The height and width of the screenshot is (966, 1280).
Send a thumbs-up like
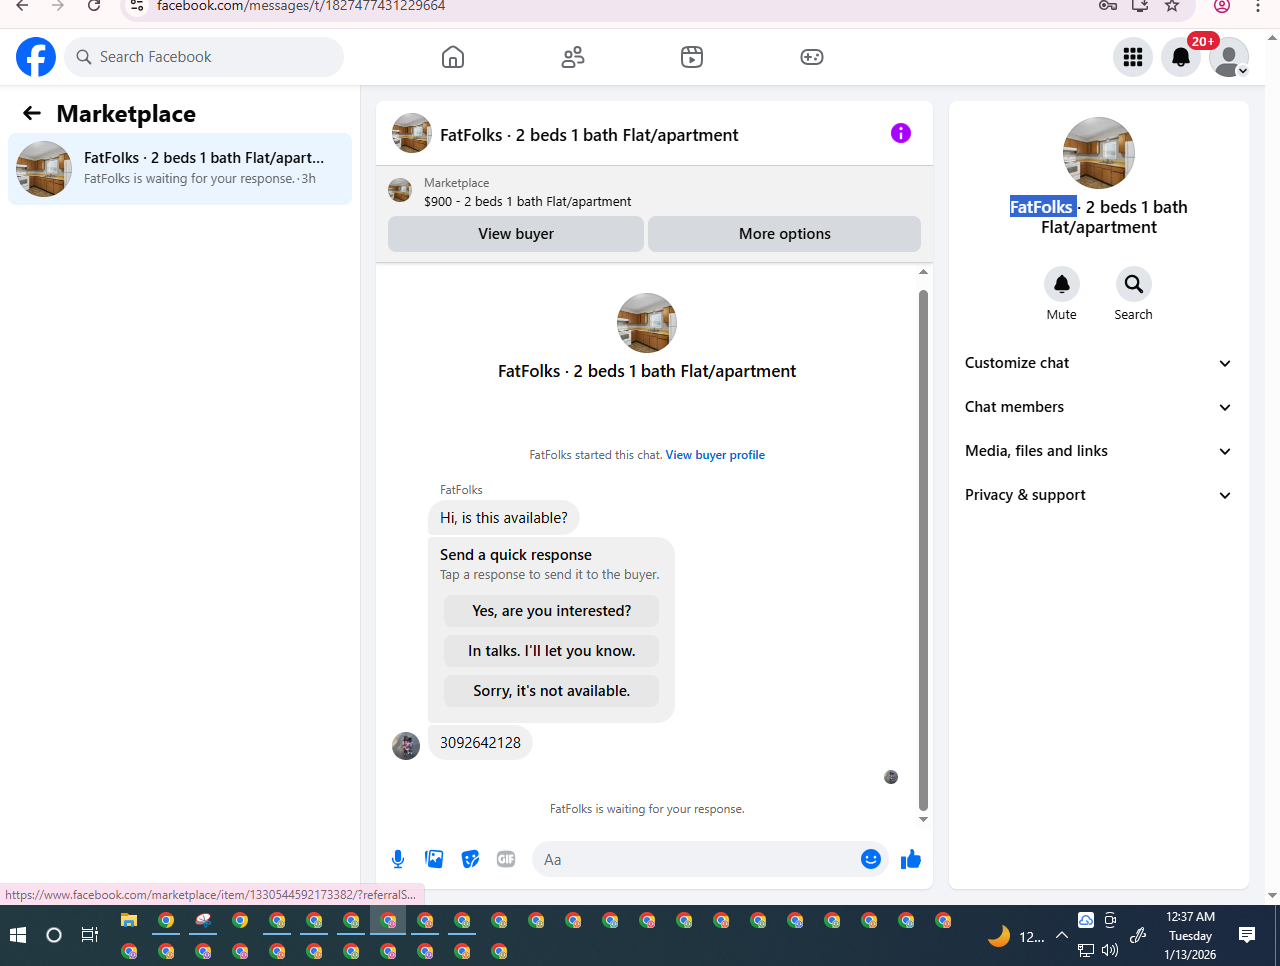click(911, 859)
